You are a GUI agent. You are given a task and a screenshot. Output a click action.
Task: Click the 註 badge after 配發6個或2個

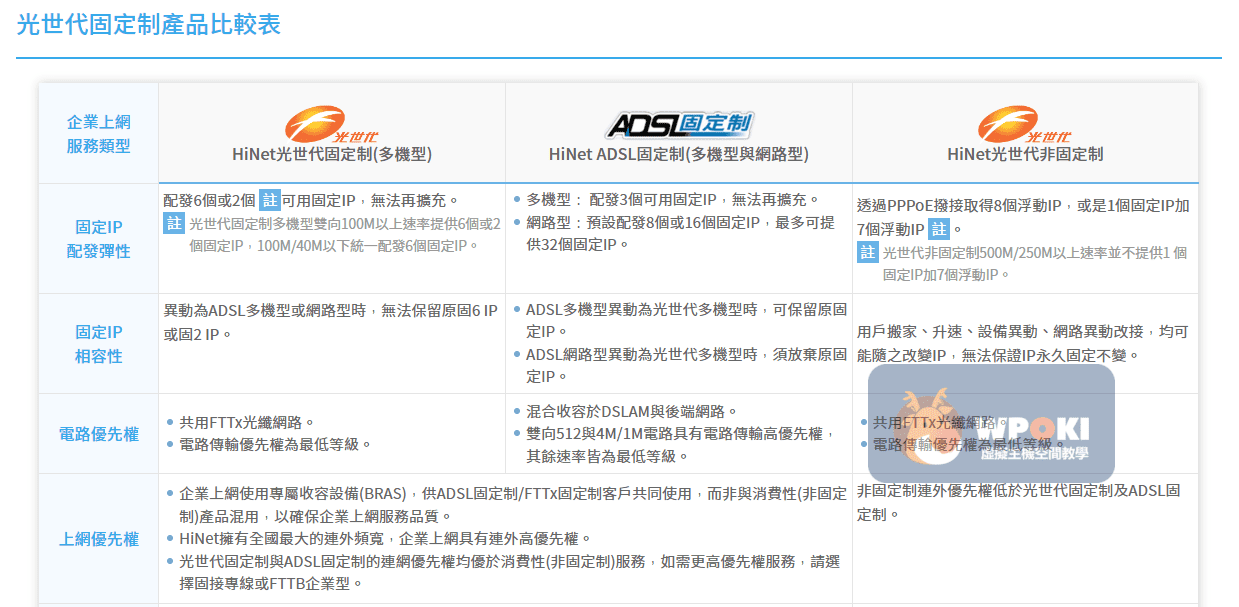[x=270, y=200]
